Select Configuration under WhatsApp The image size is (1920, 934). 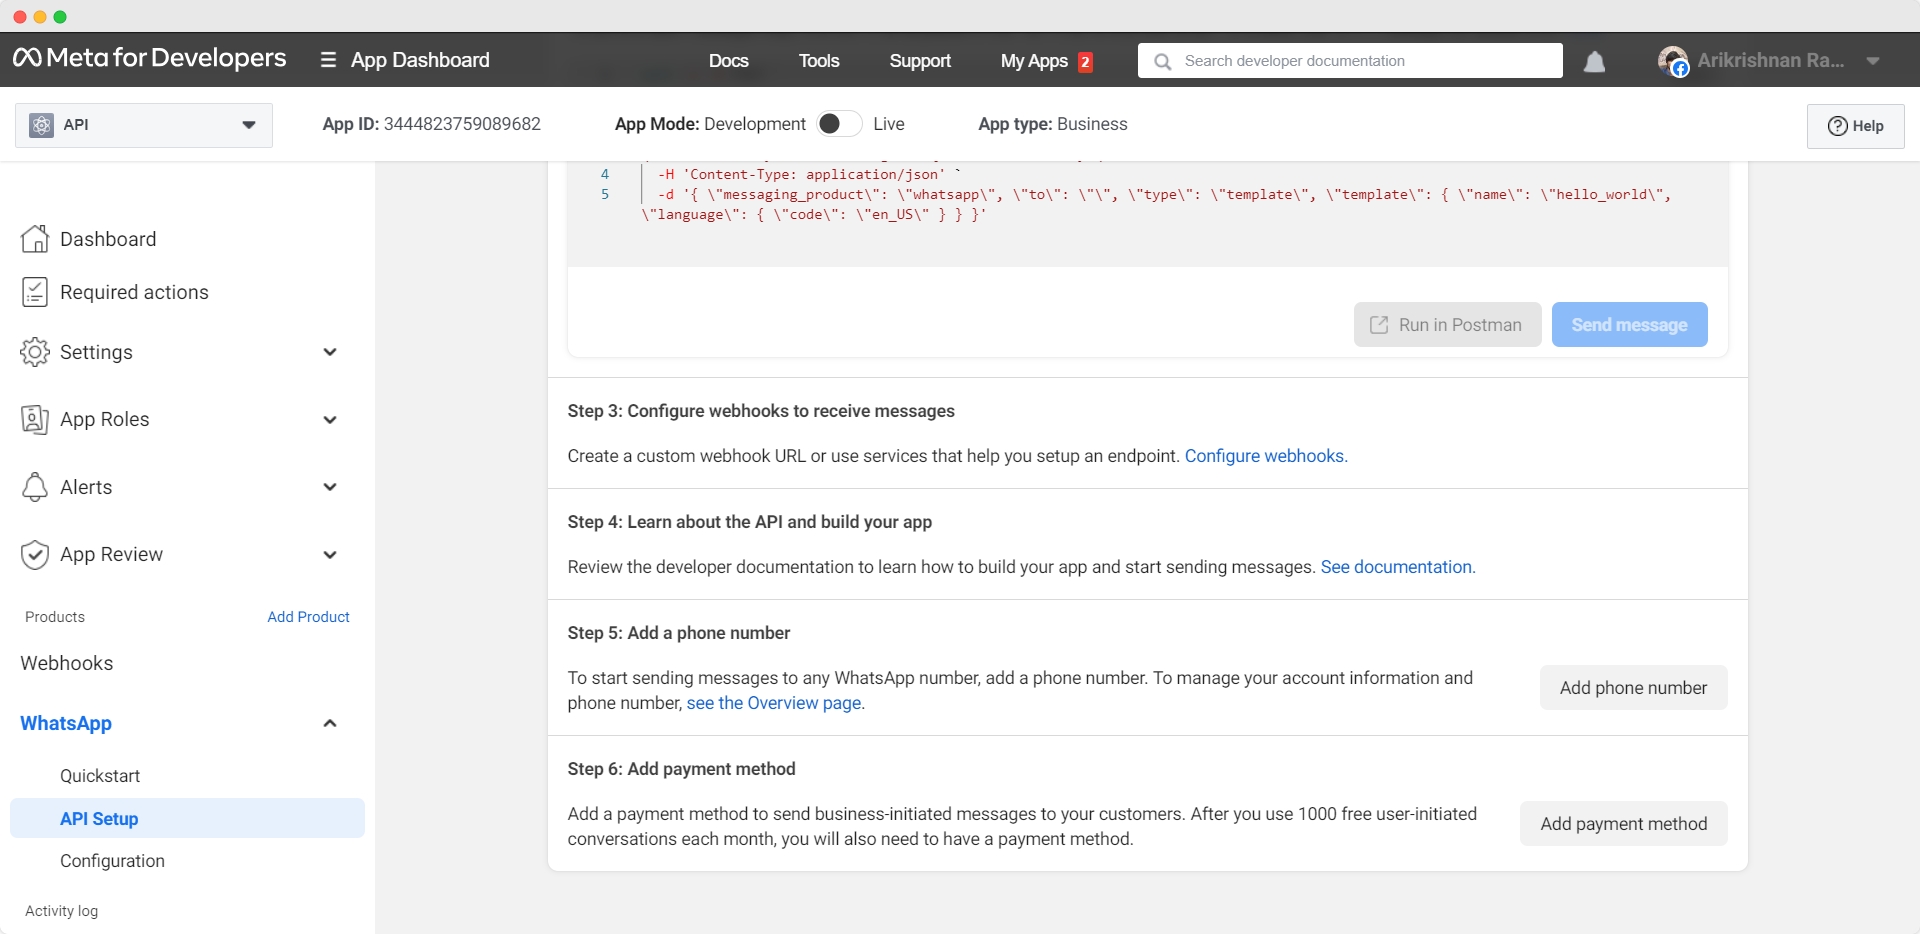click(112, 861)
